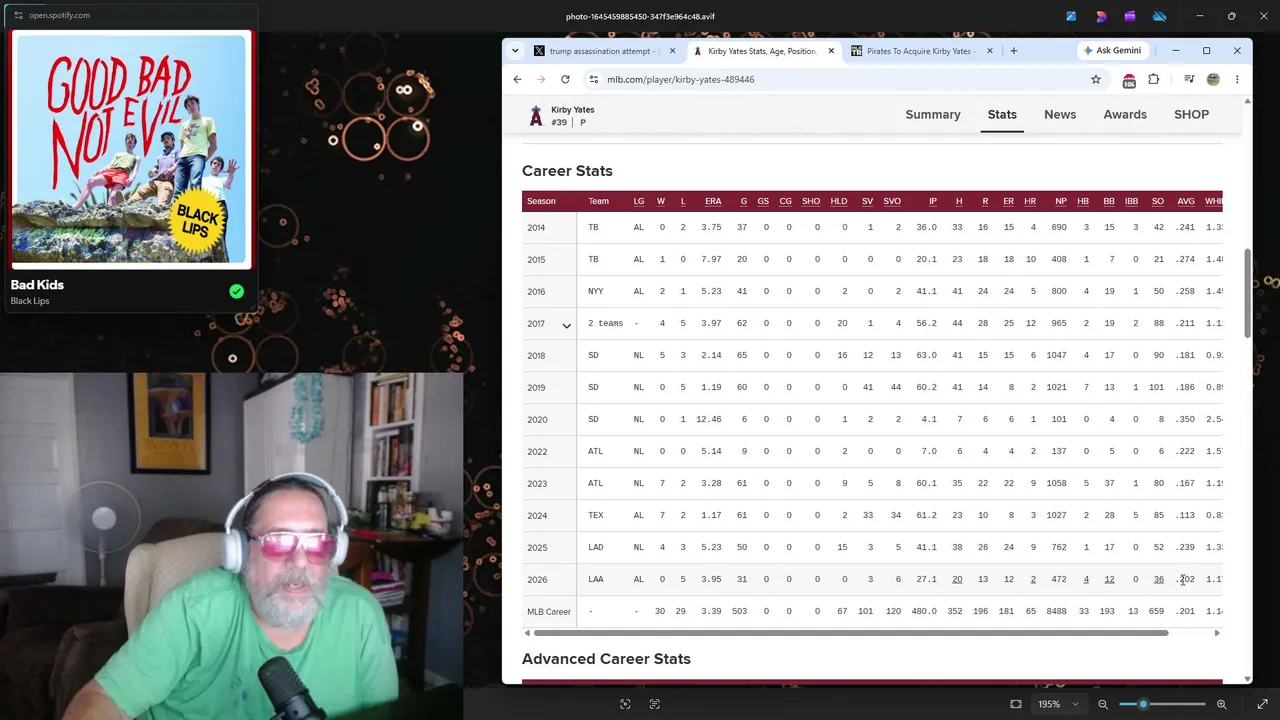Sort the table by the ERA column header
The height and width of the screenshot is (720, 1280).
[713, 201]
